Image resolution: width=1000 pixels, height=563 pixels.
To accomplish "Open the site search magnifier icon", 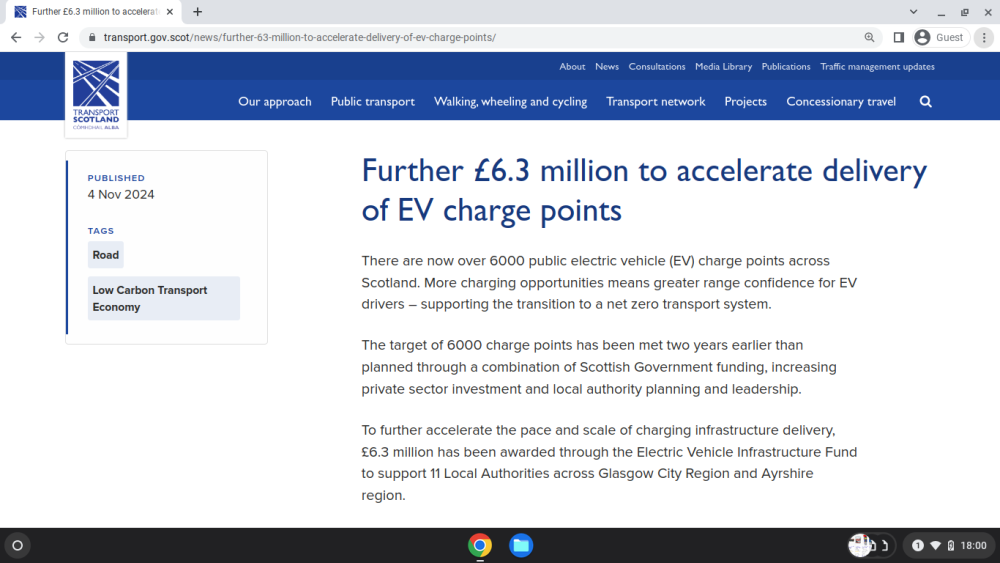I will click(925, 101).
